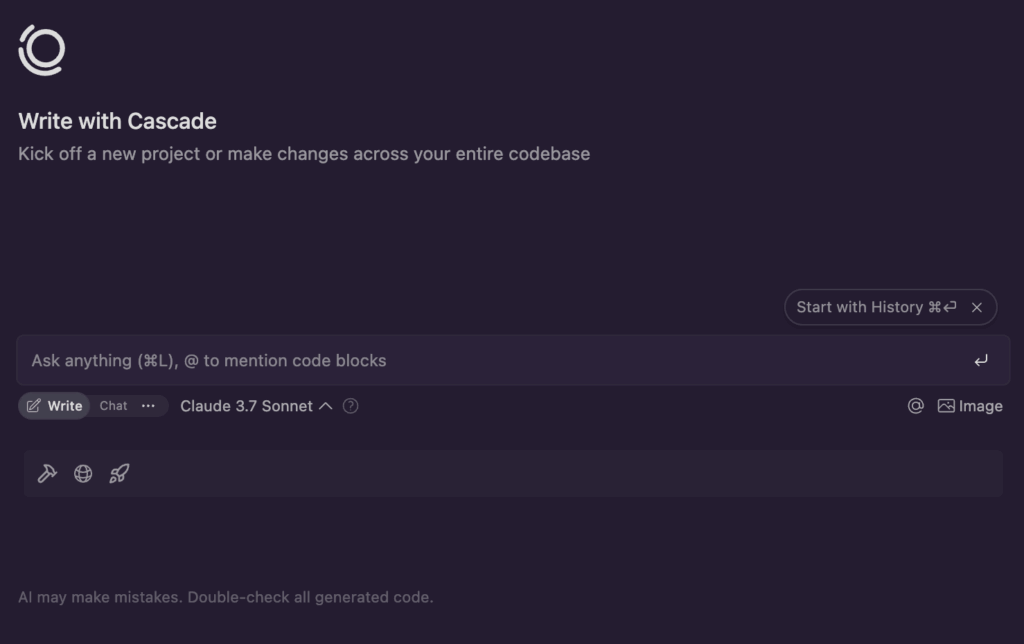The image size is (1024, 644).
Task: Click the enter arrow send icon
Action: [x=981, y=361]
